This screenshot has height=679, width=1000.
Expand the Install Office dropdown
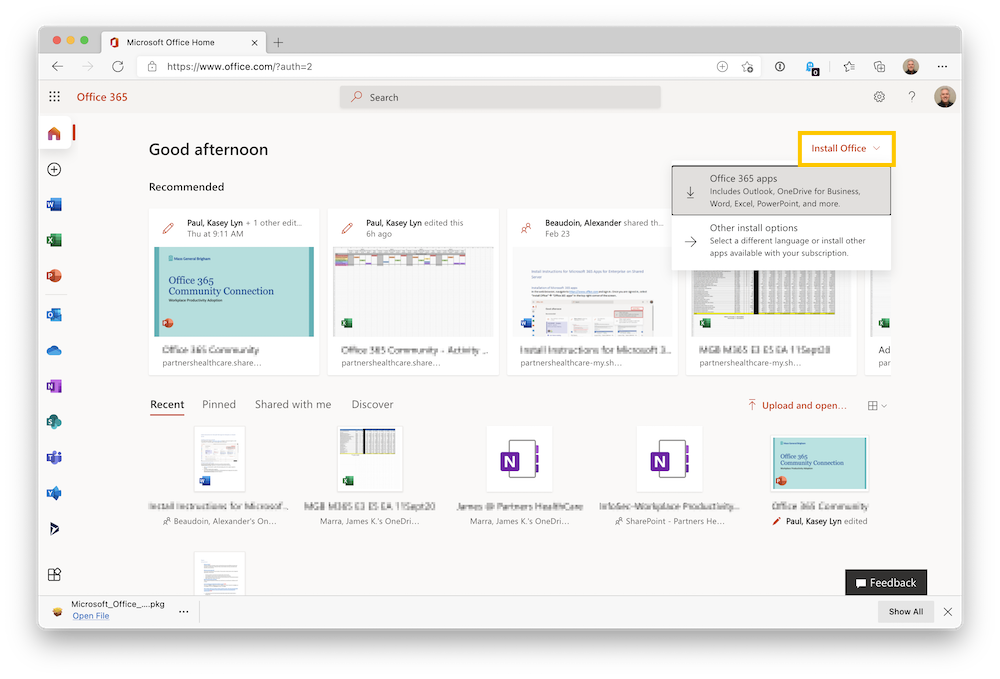tap(846, 149)
